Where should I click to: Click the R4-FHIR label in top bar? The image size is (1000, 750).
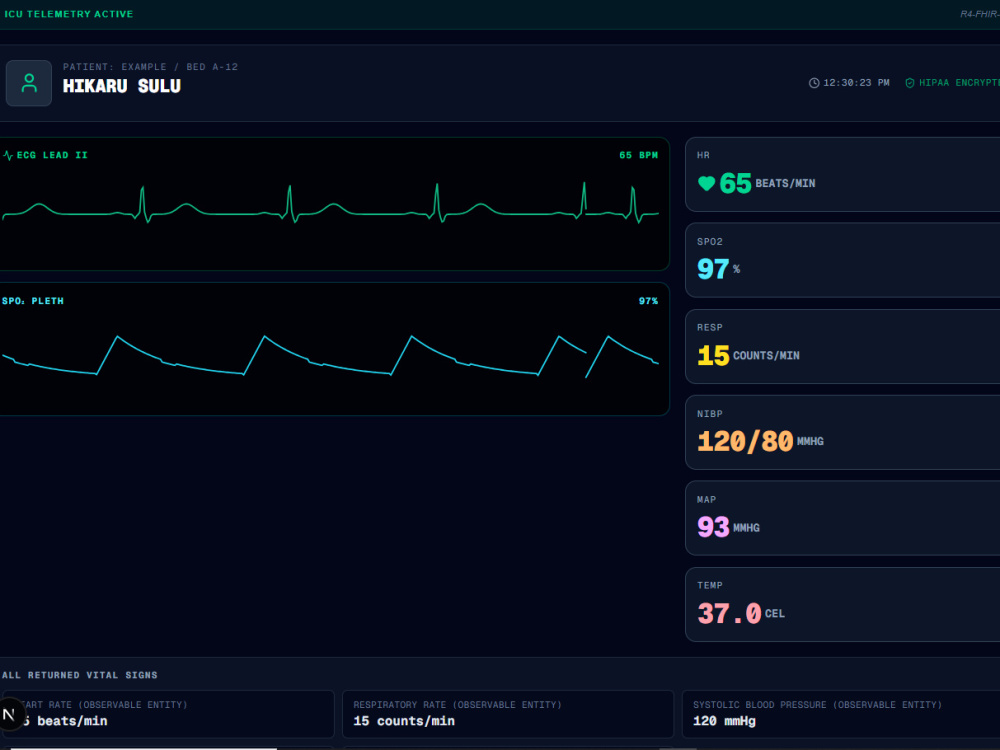click(x=980, y=14)
